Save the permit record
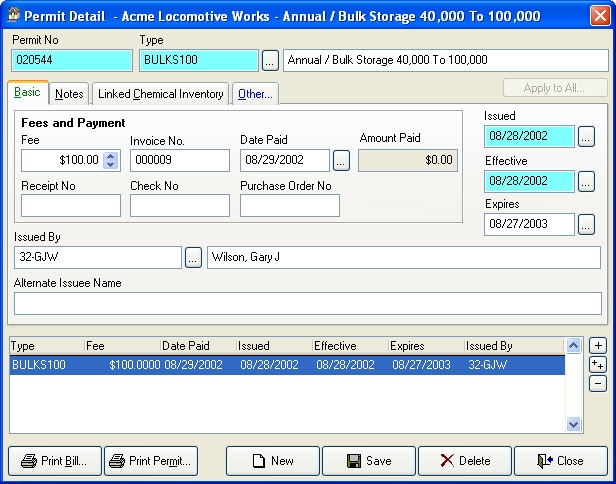The image size is (616, 484). (x=369, y=461)
